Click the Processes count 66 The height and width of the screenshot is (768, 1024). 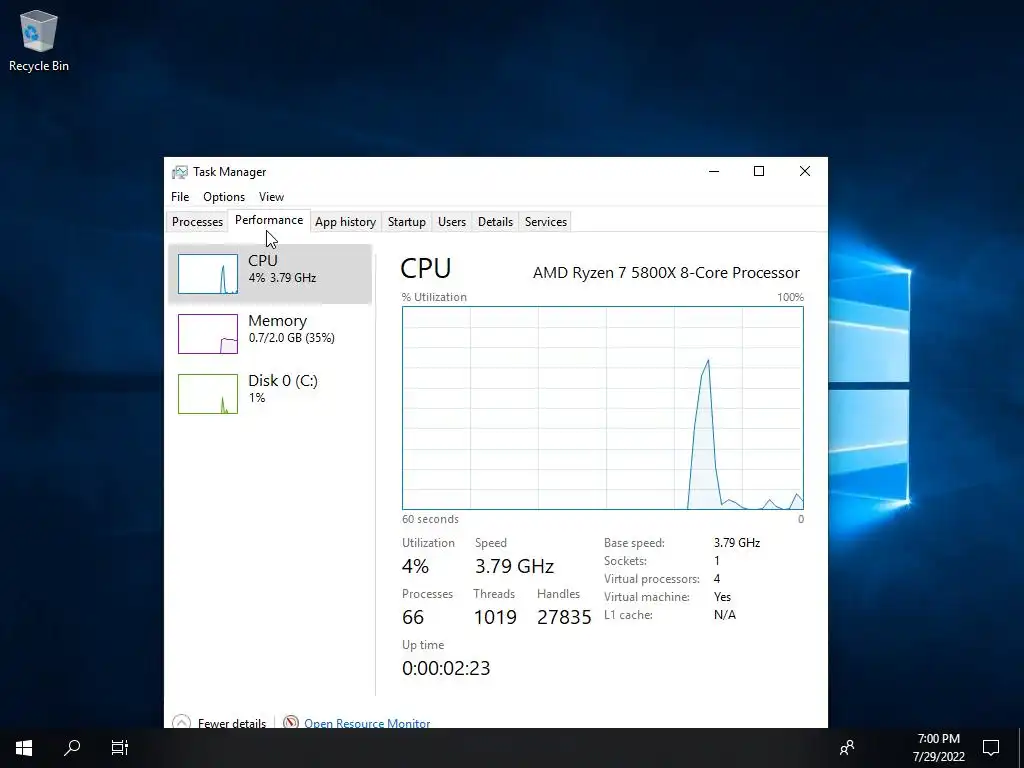tap(413, 616)
